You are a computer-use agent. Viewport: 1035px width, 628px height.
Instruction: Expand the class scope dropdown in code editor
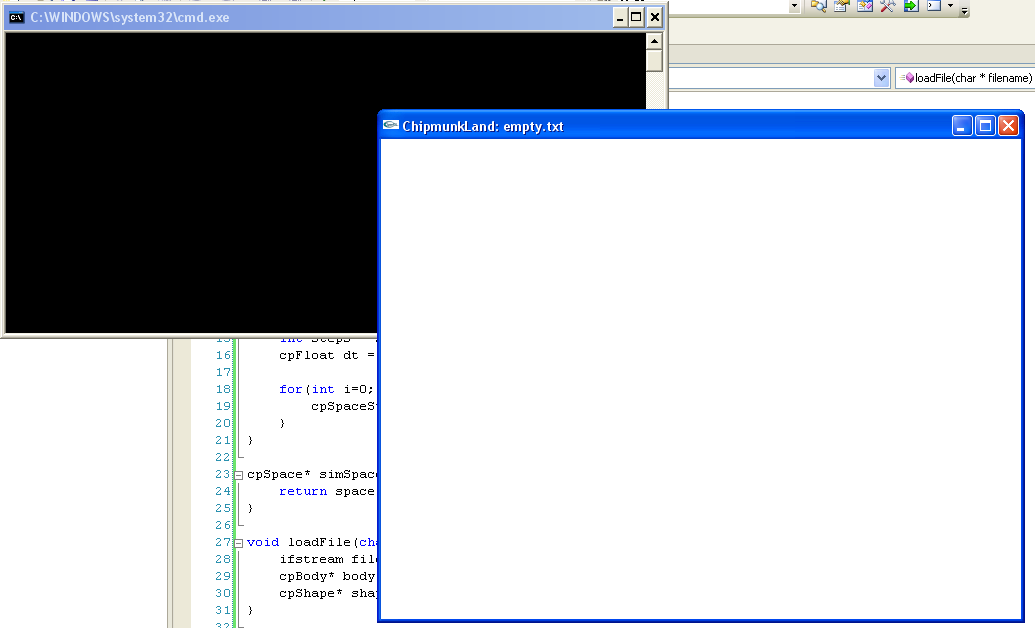tap(881, 78)
